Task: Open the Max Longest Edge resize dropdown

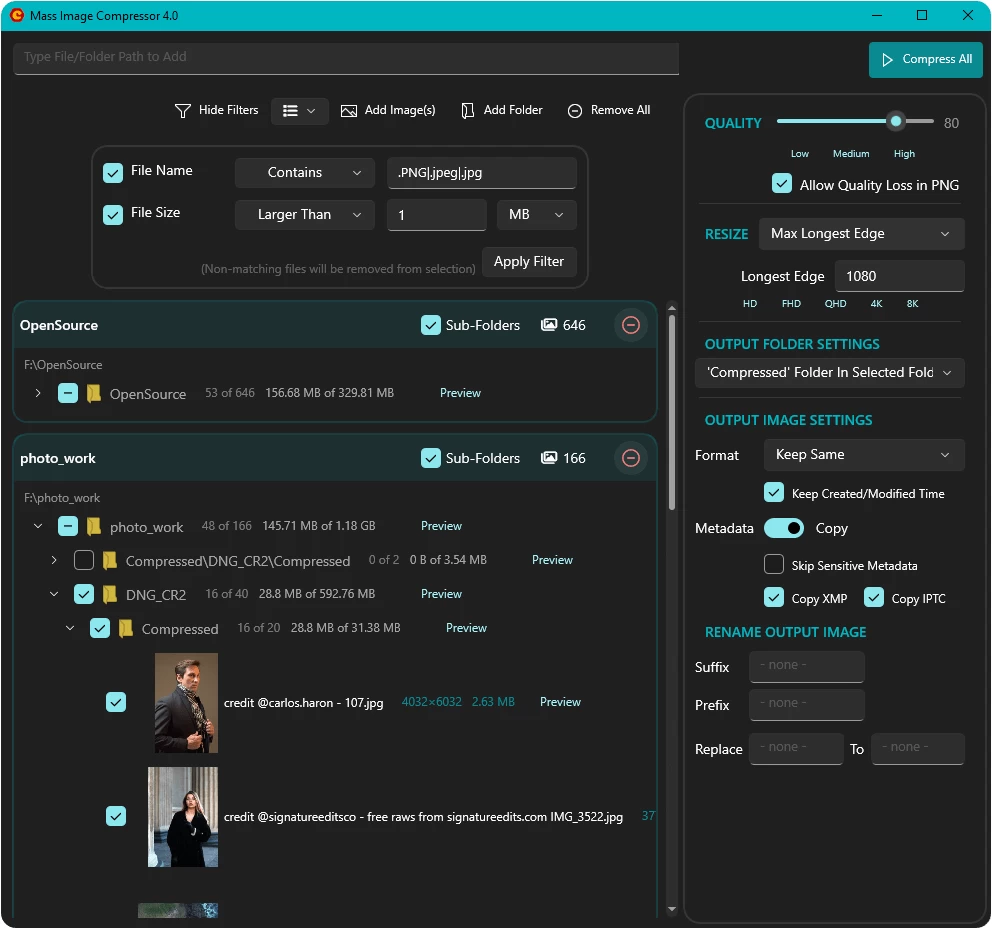Action: pos(861,234)
